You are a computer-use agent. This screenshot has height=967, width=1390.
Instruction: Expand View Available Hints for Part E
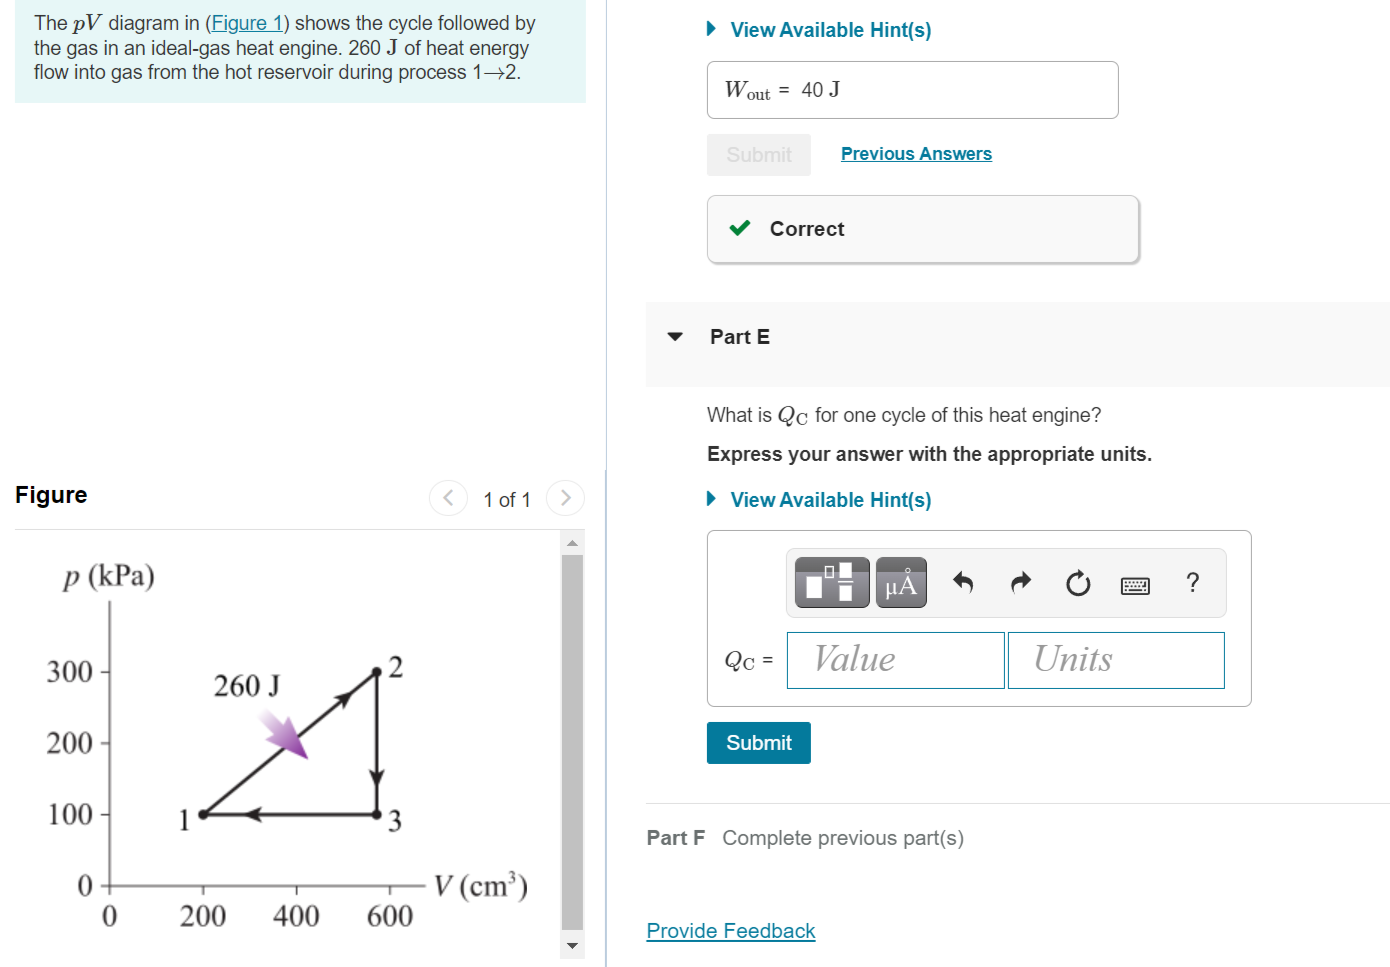point(829,499)
